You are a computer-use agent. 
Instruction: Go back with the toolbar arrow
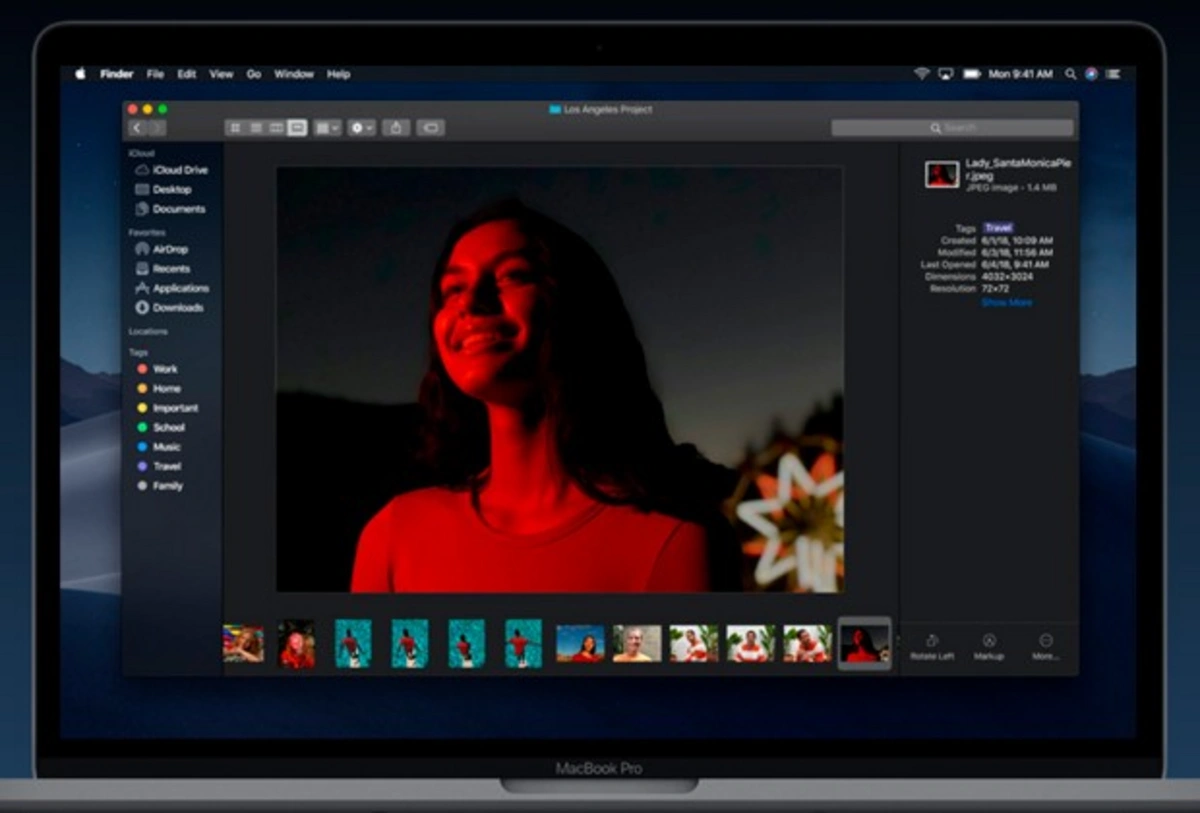[137, 128]
